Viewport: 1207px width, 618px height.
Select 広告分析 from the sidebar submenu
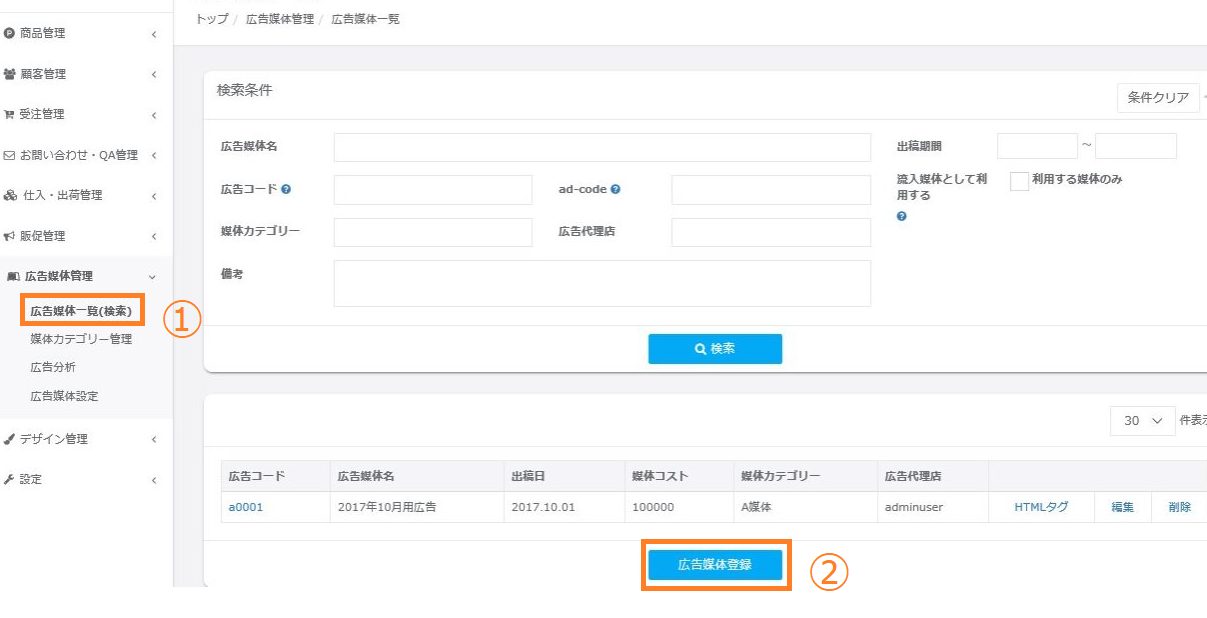tap(53, 367)
